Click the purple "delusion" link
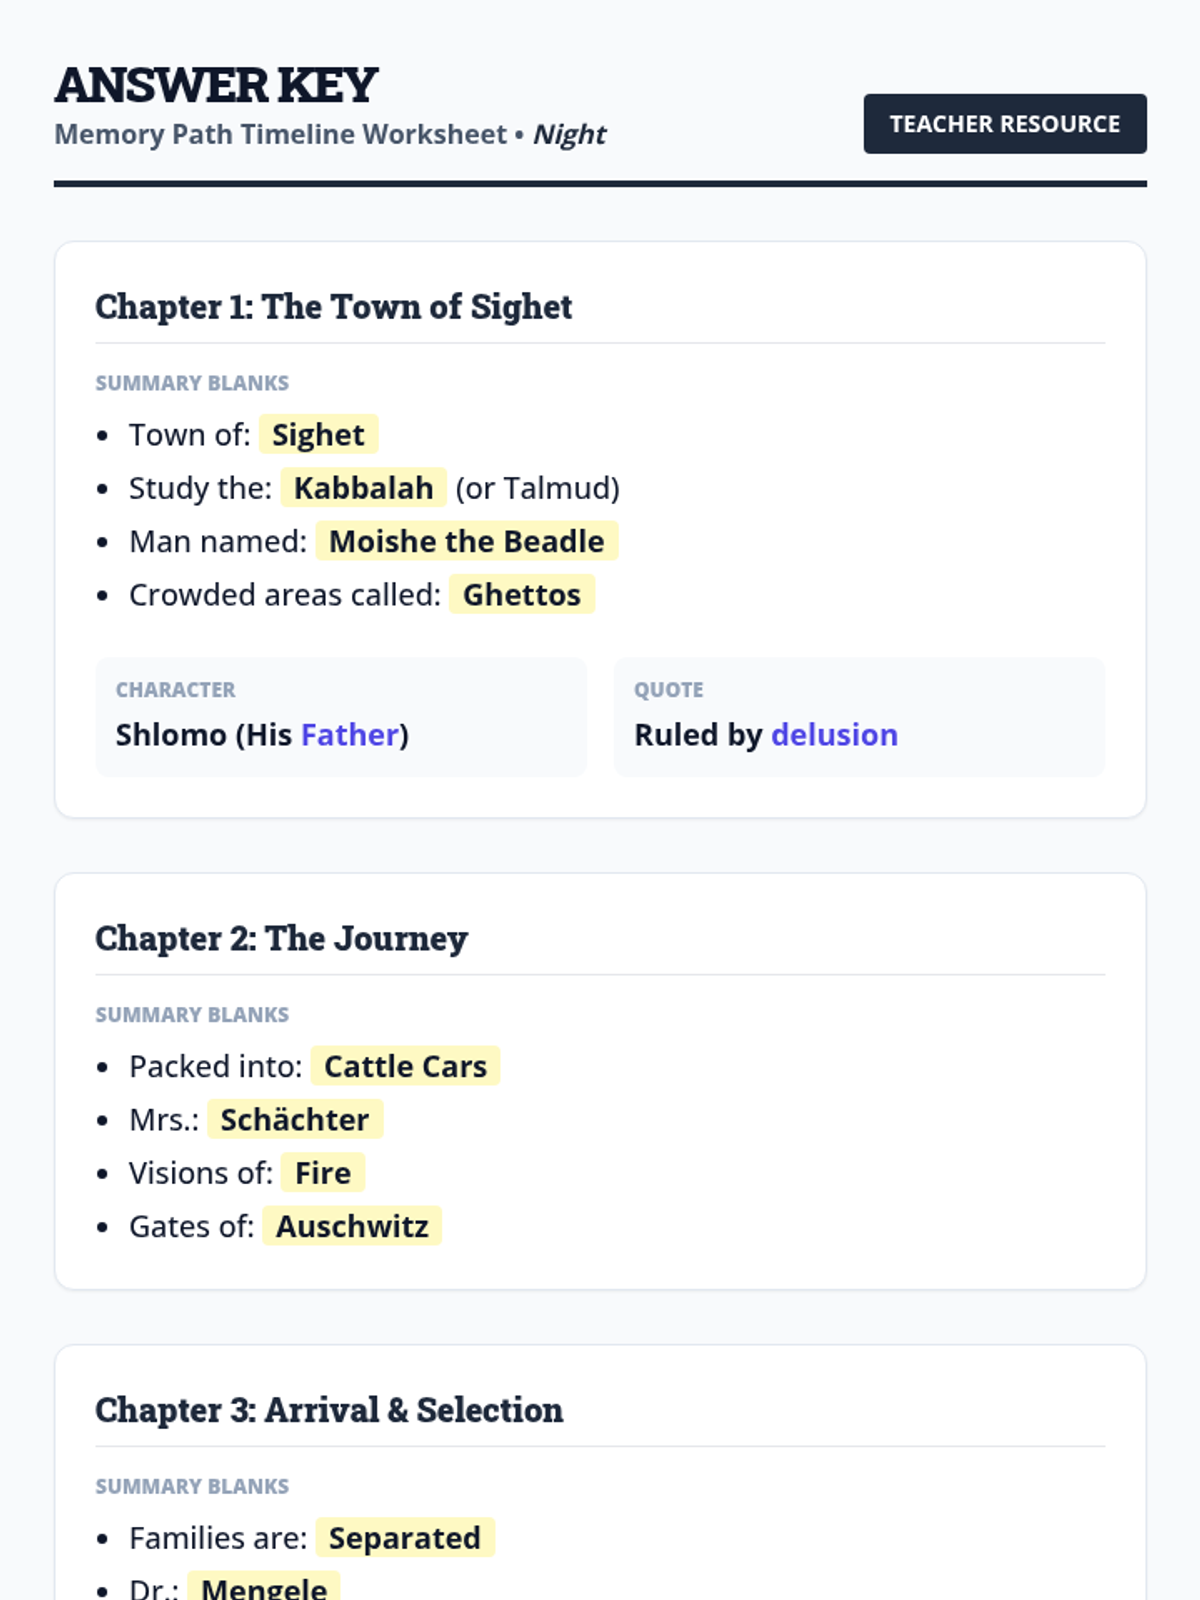Screen dimensions: 1200x1600 pos(834,735)
